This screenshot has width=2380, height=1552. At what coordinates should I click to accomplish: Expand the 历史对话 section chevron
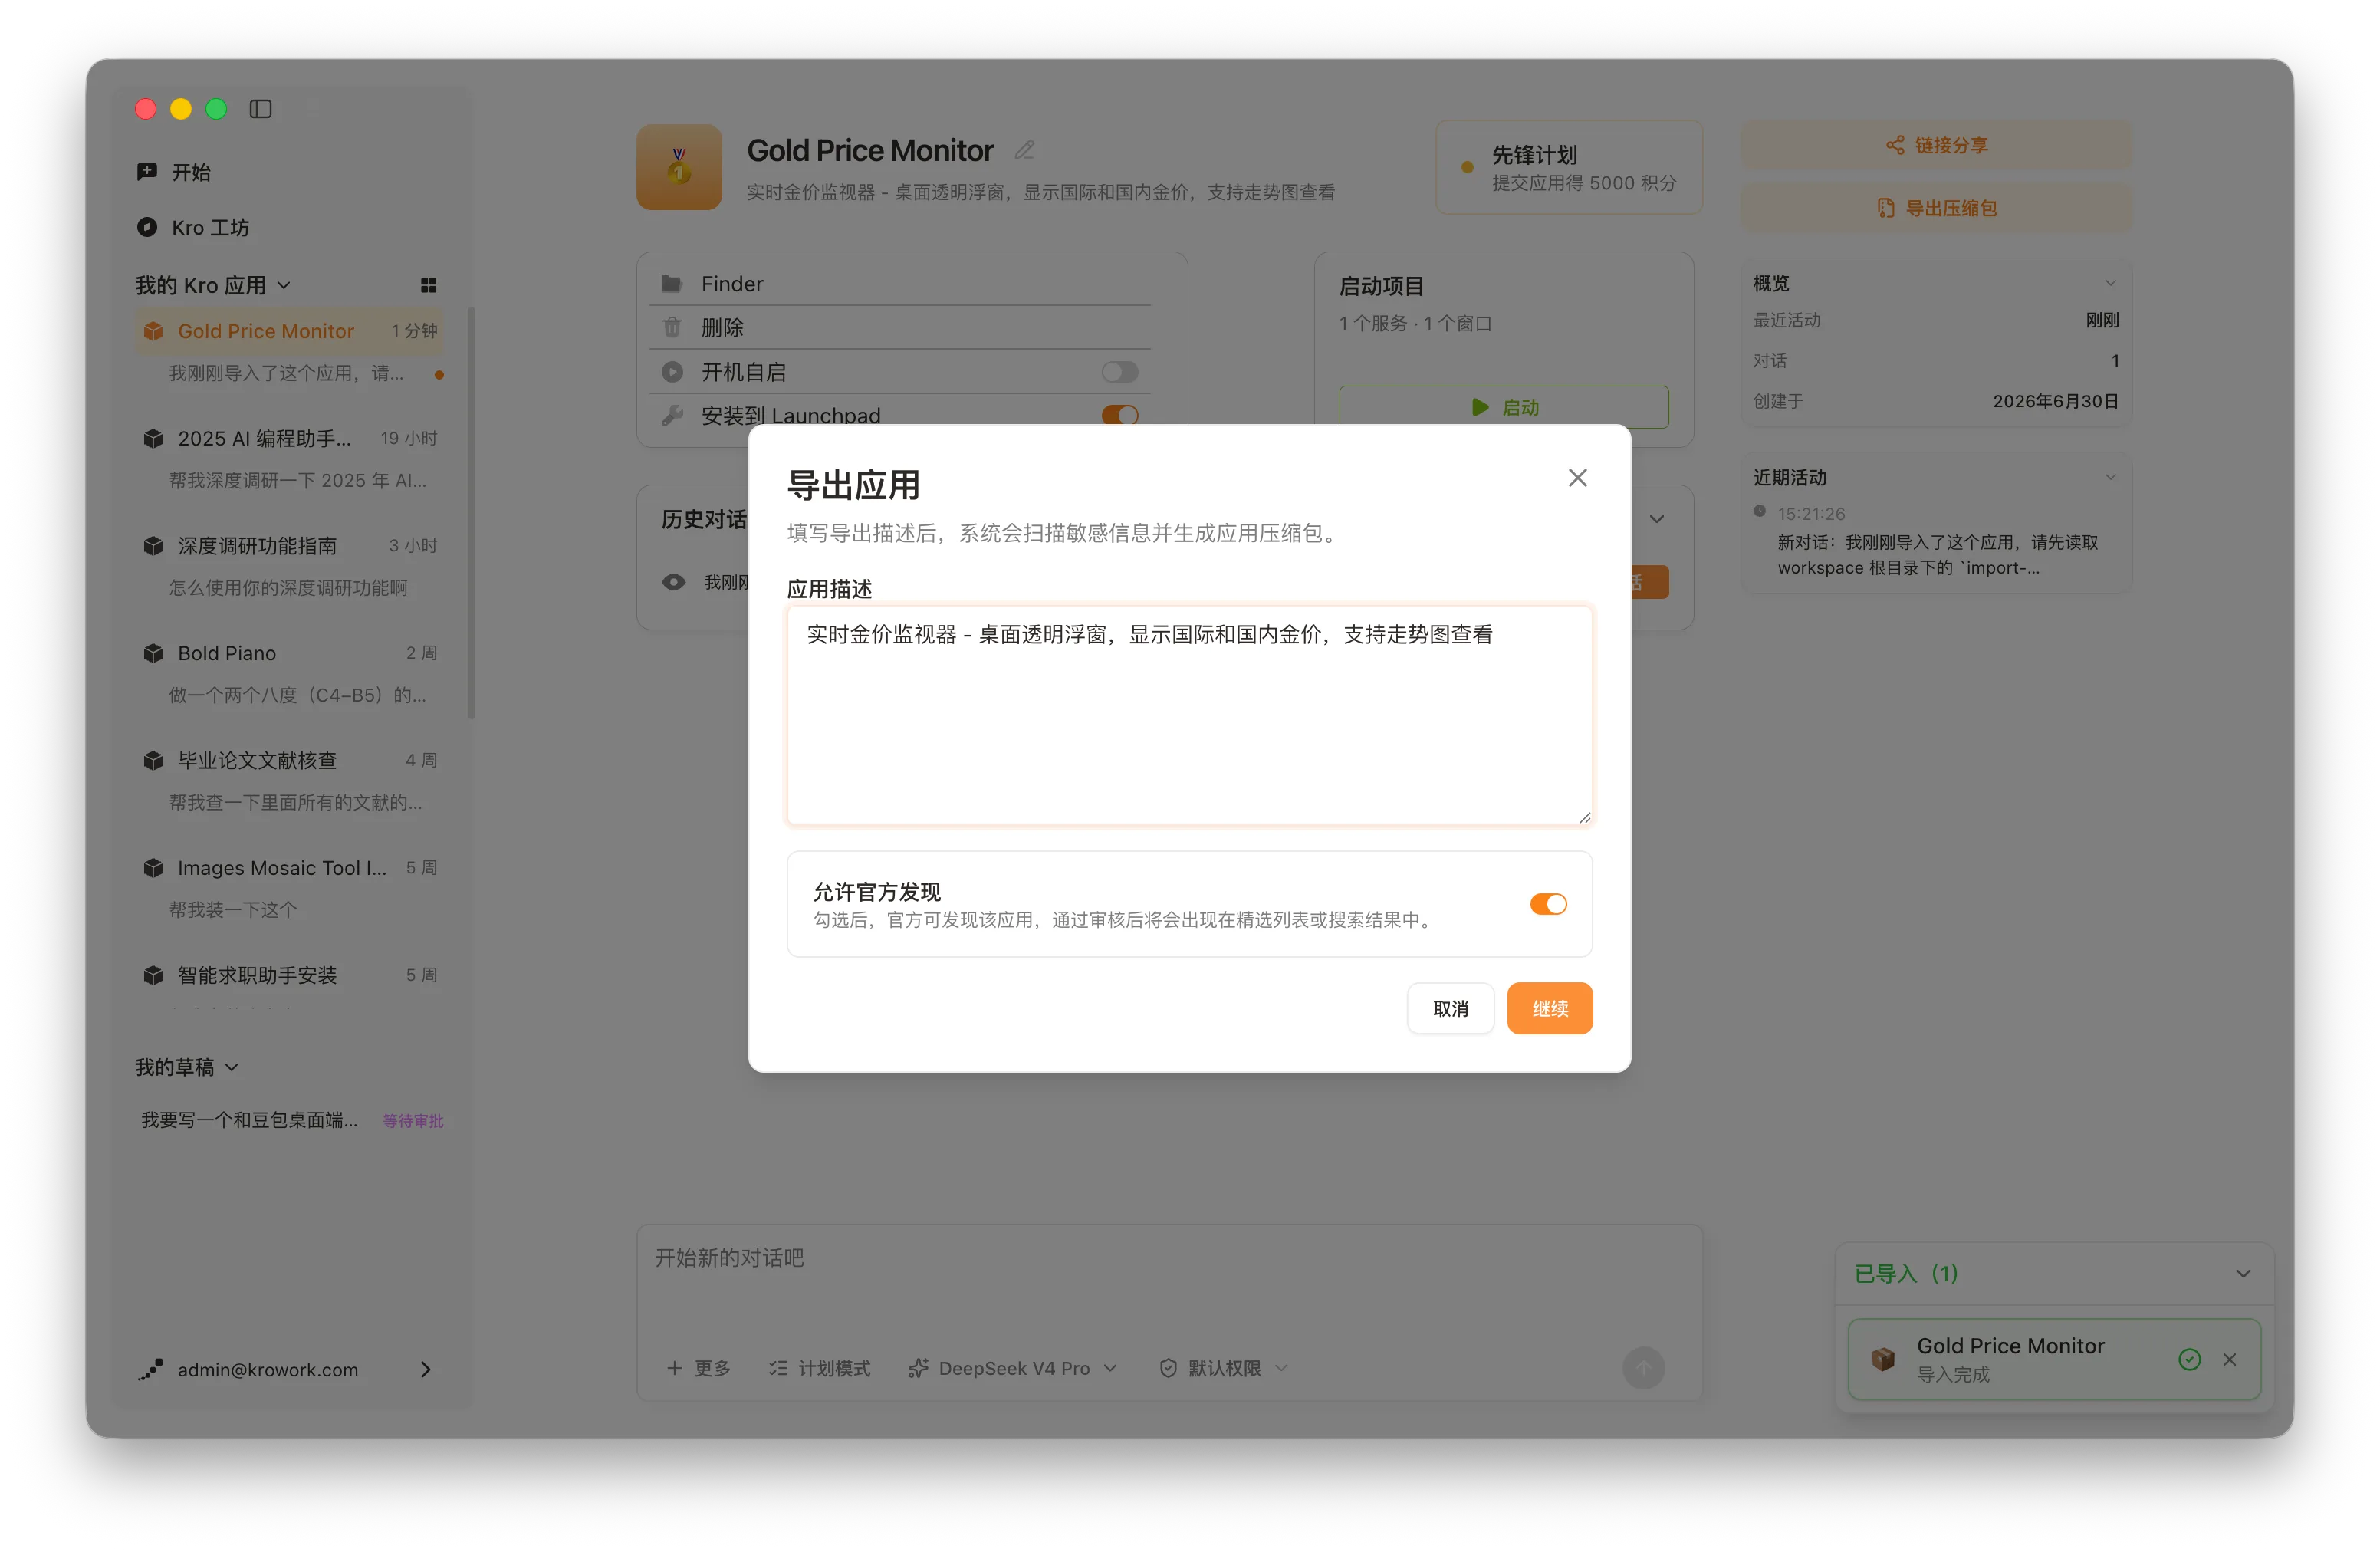click(1657, 519)
